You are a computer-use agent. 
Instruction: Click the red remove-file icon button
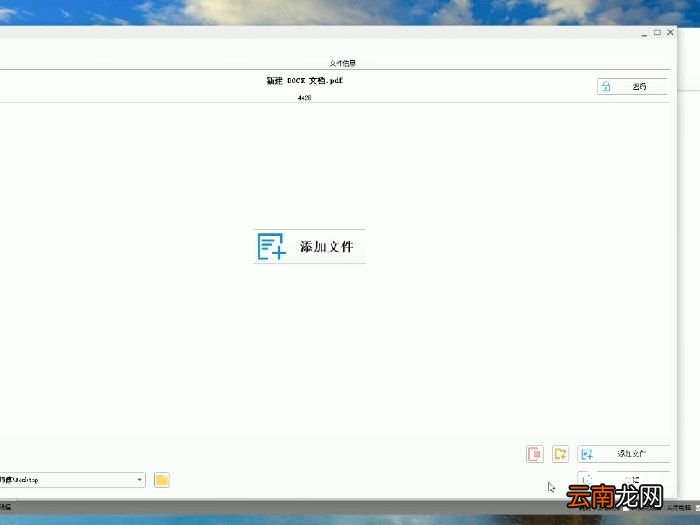[x=535, y=454]
